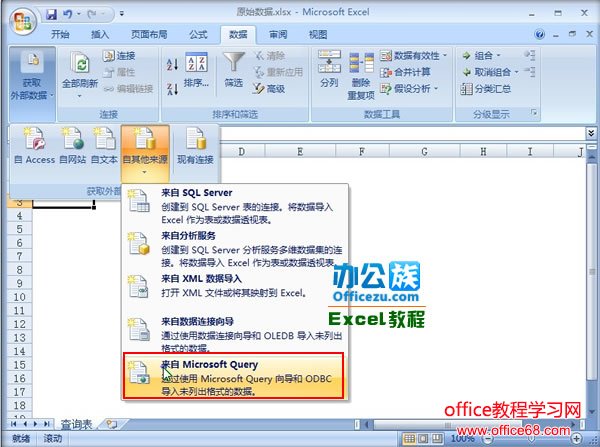The height and width of the screenshot is (447, 600).
Task: Select row 10 header
Action: (20, 297)
